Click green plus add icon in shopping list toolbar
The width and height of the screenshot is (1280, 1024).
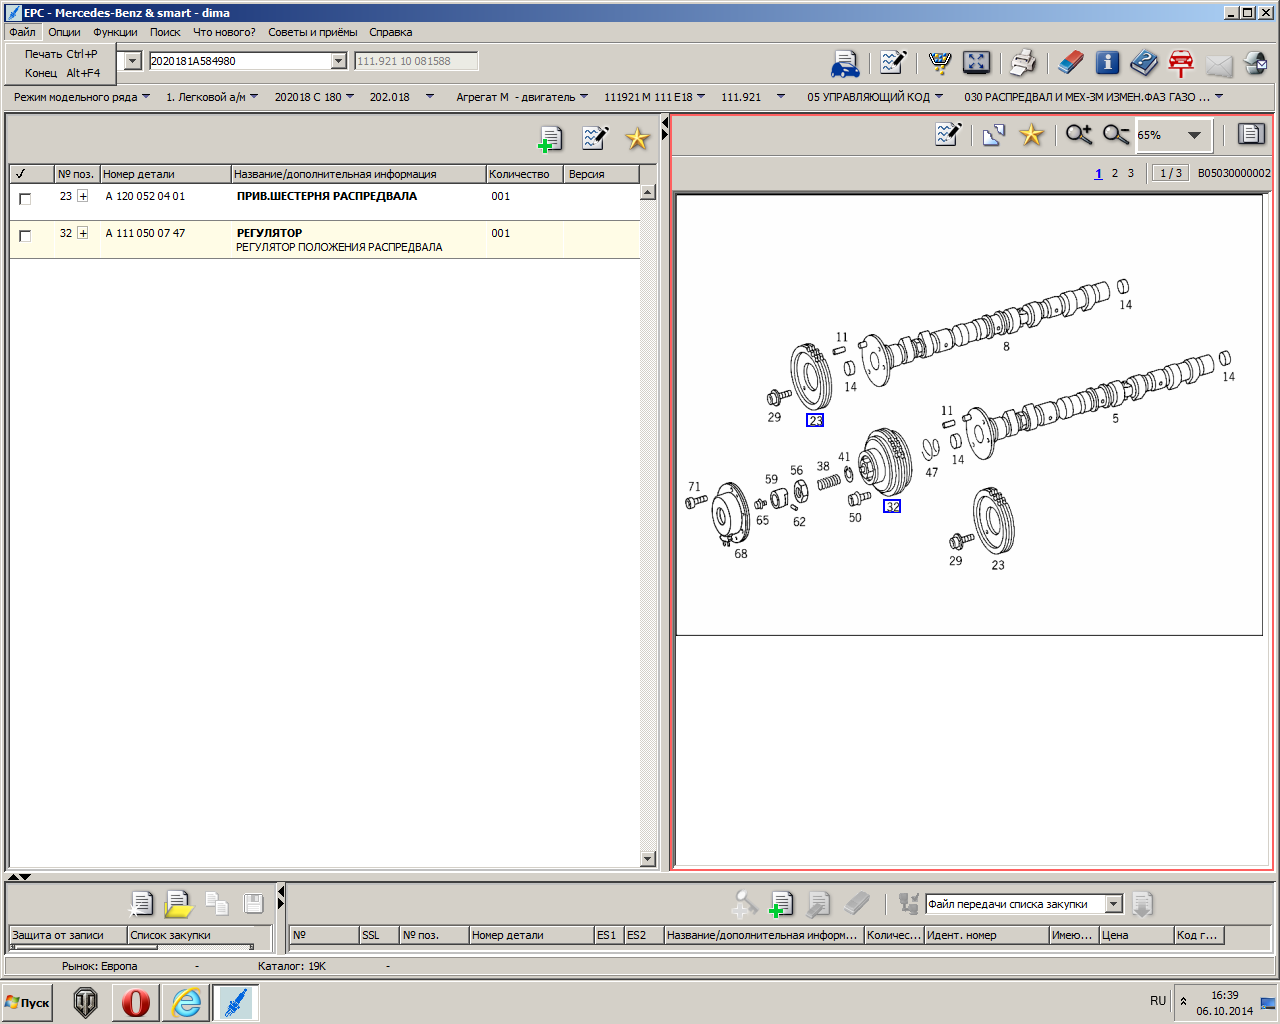click(781, 904)
